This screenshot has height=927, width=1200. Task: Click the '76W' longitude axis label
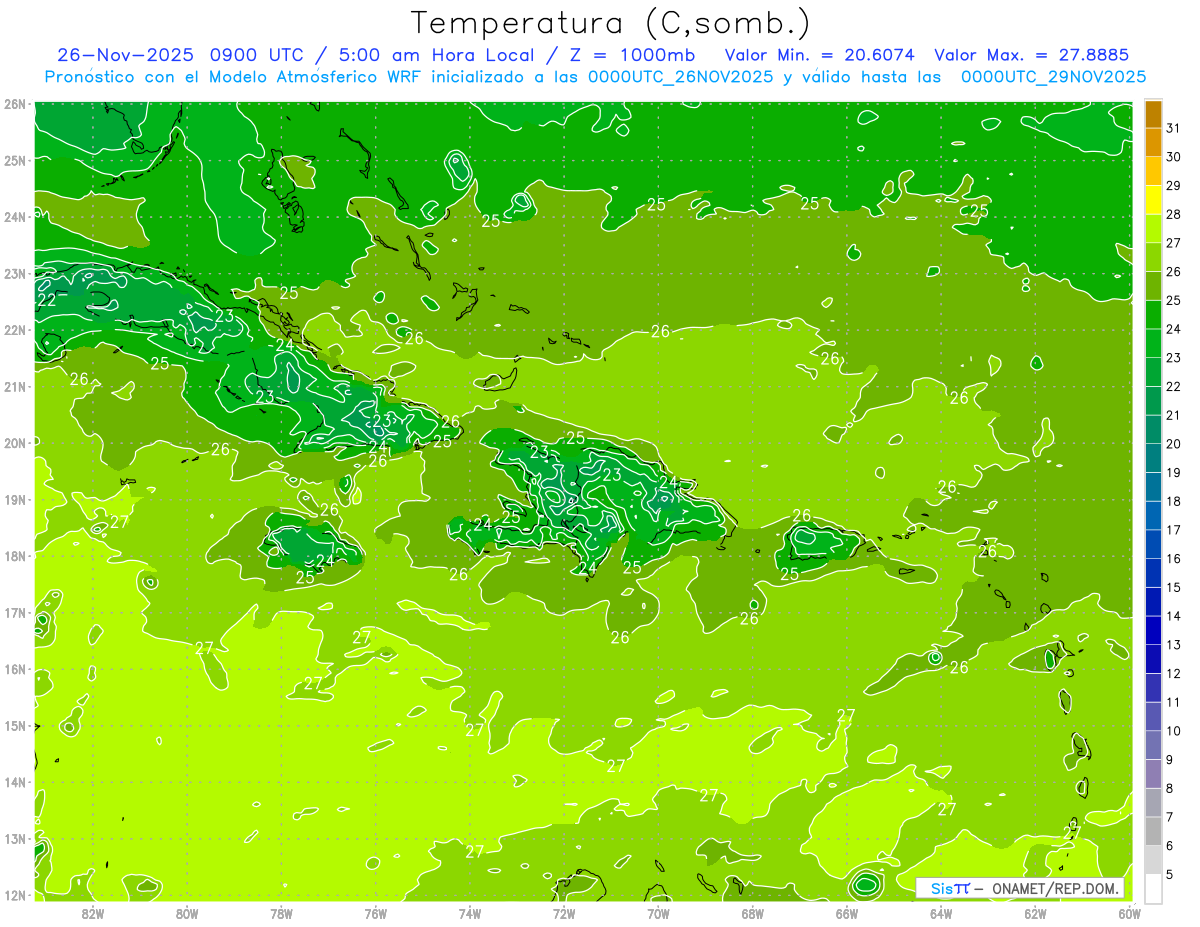375,914
